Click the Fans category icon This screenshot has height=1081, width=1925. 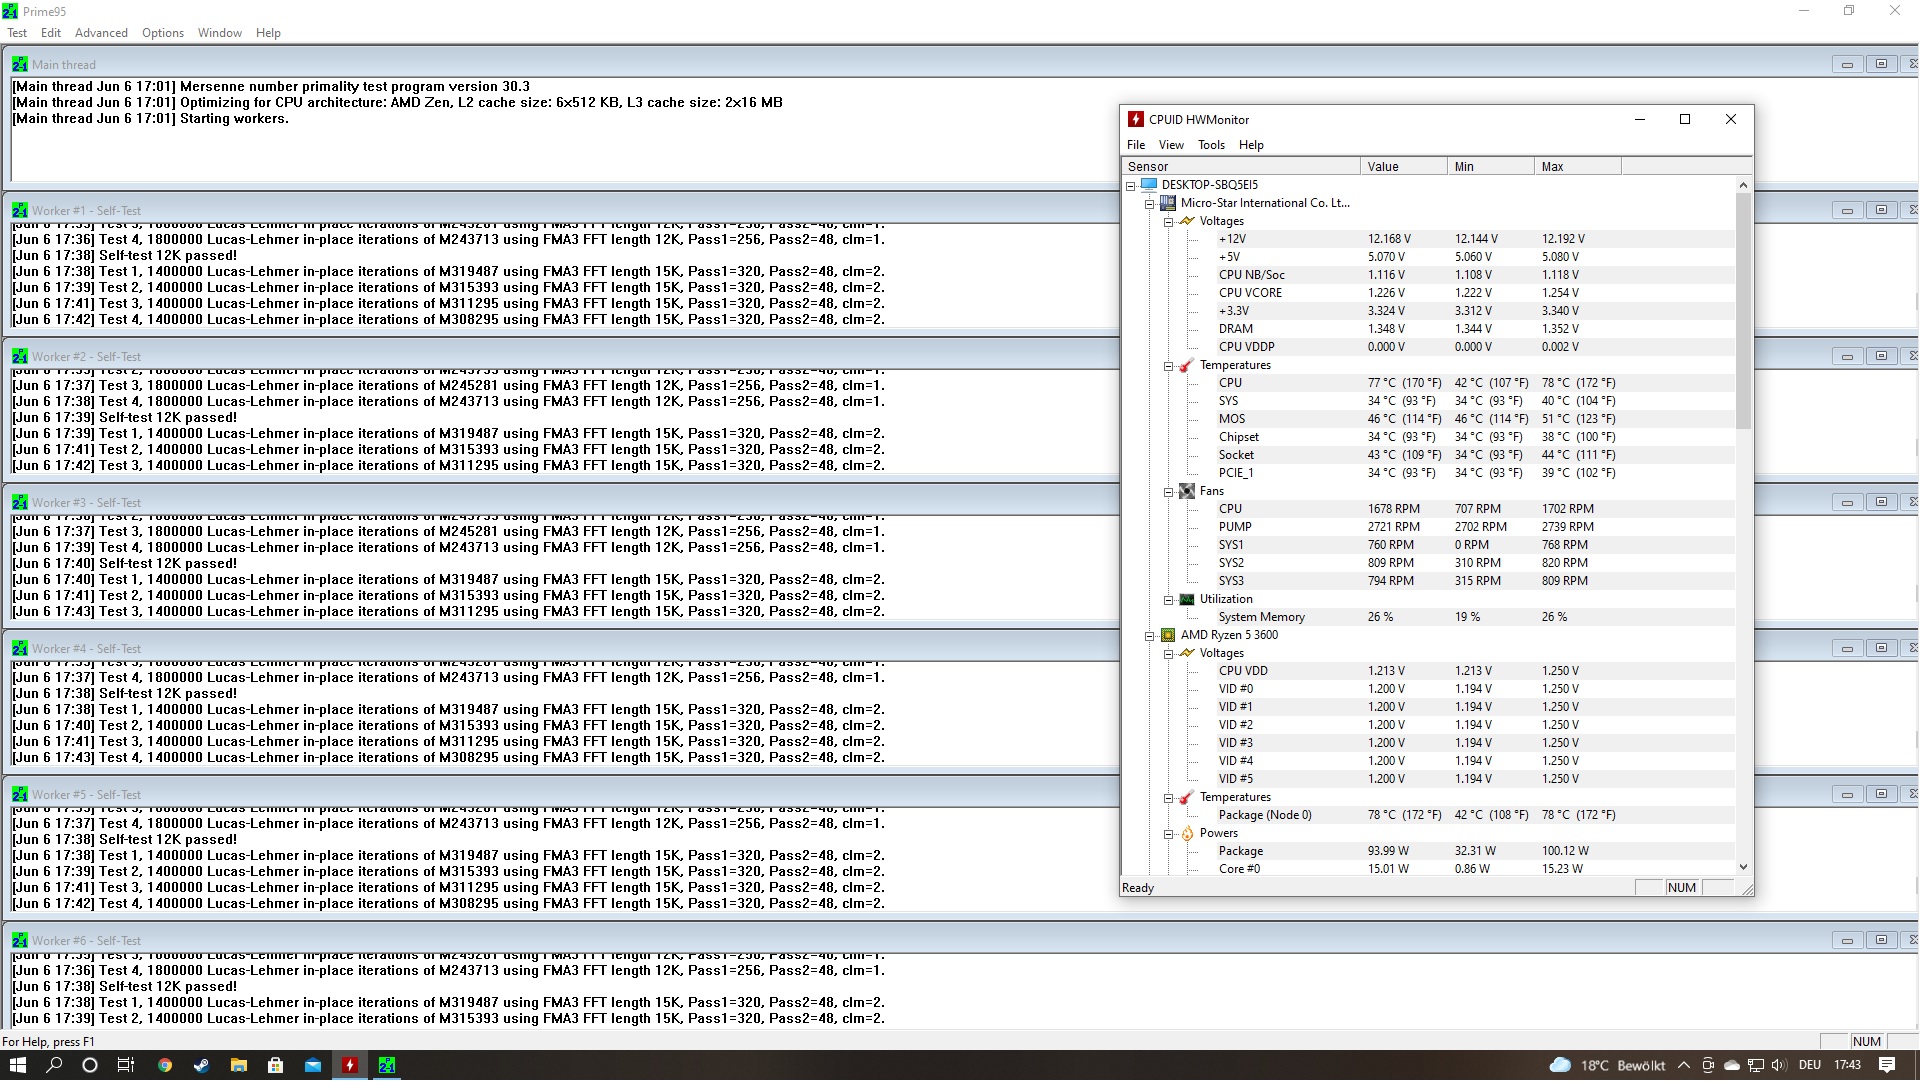[x=1186, y=492]
